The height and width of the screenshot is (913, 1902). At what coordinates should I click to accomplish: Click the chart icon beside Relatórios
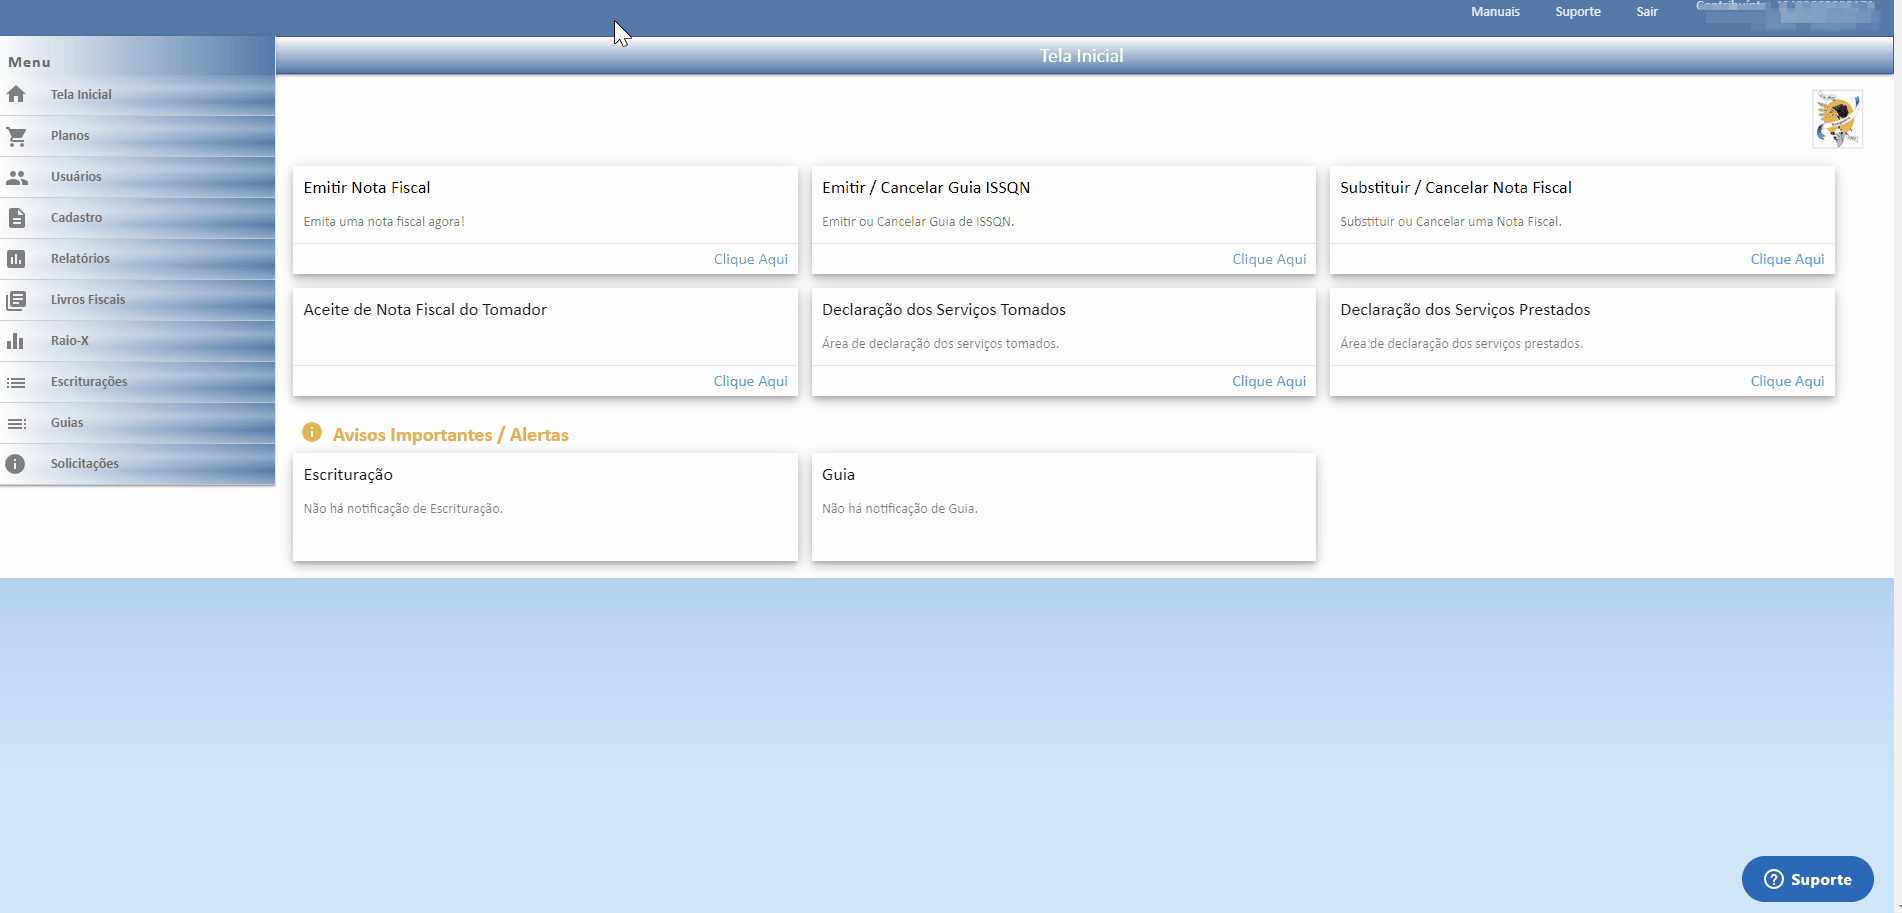tap(16, 259)
